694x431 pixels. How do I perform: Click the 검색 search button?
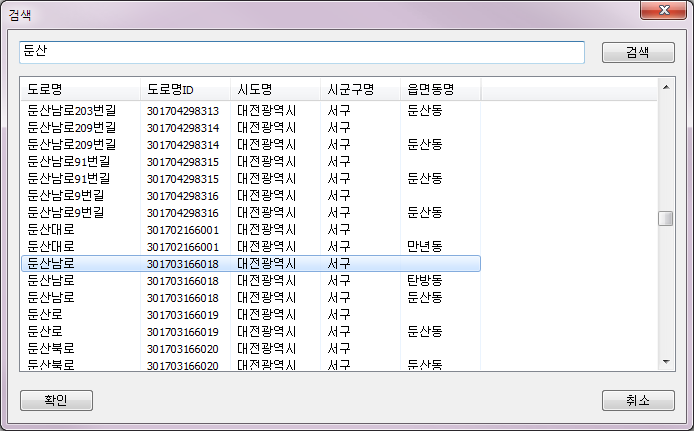[x=637, y=52]
